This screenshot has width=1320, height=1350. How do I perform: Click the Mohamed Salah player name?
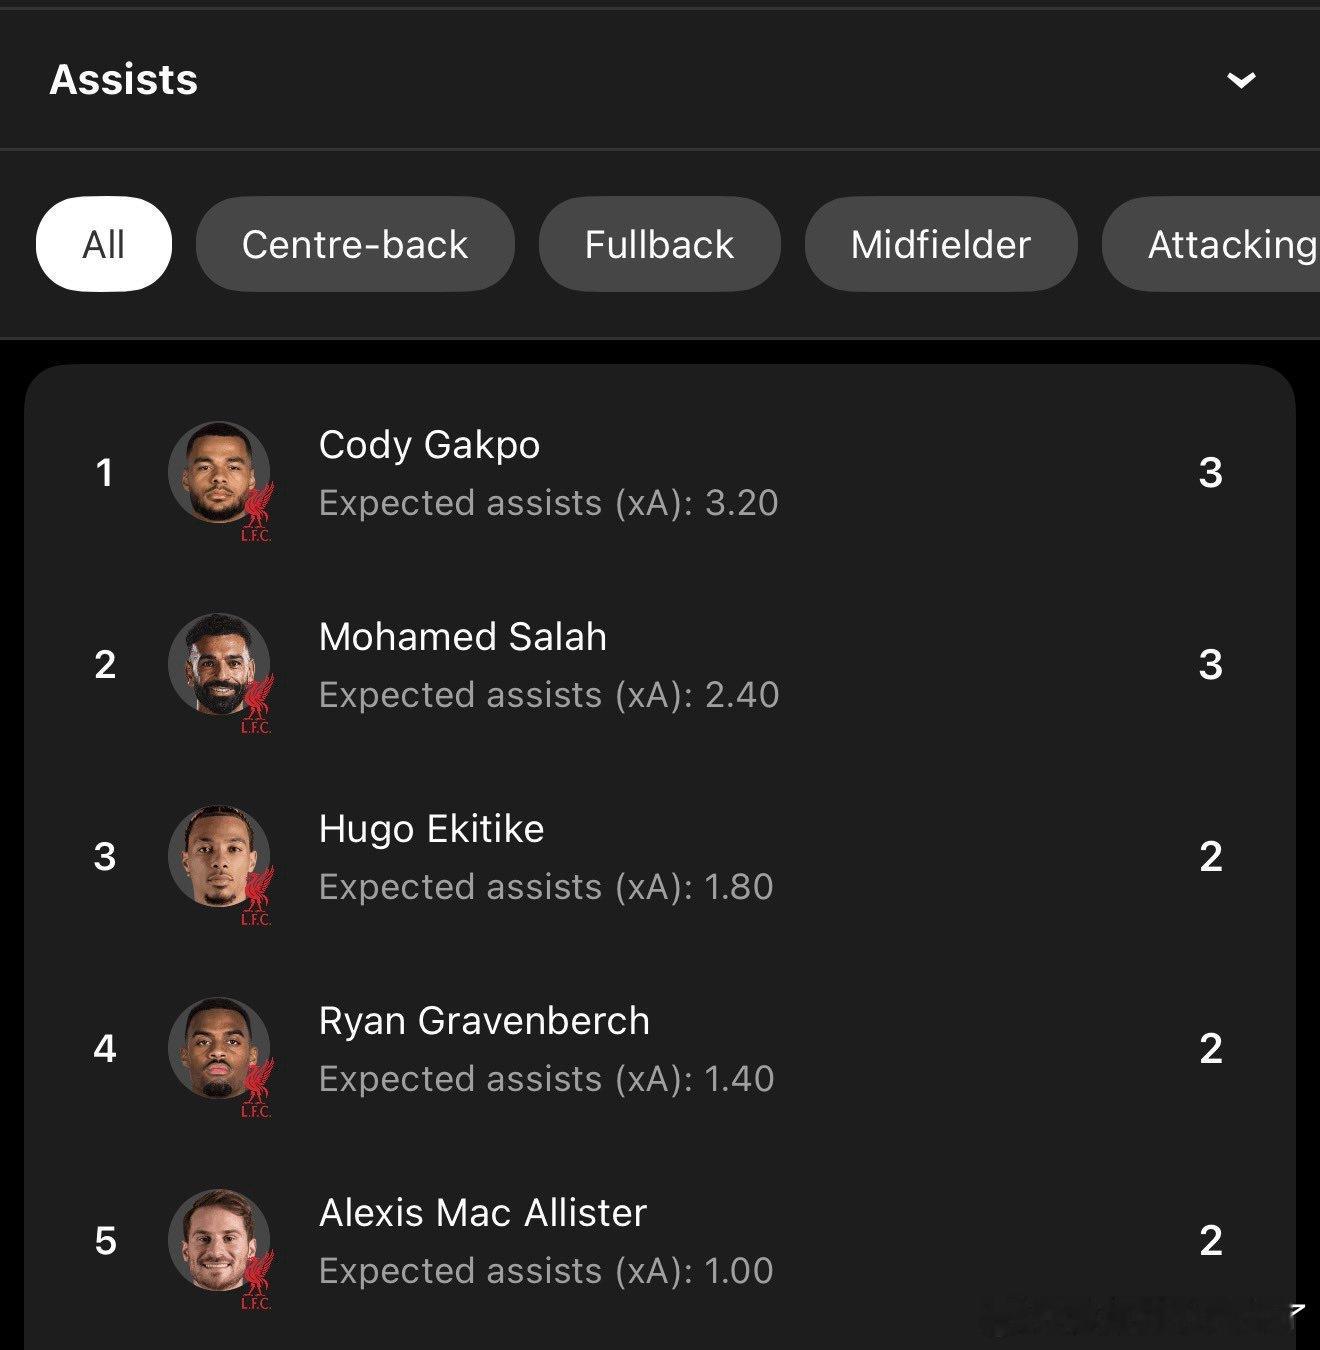(x=463, y=637)
